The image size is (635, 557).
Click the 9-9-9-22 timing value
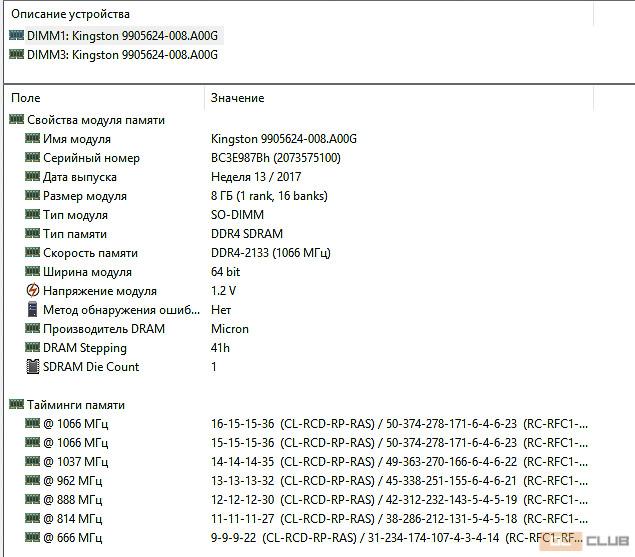233,538
